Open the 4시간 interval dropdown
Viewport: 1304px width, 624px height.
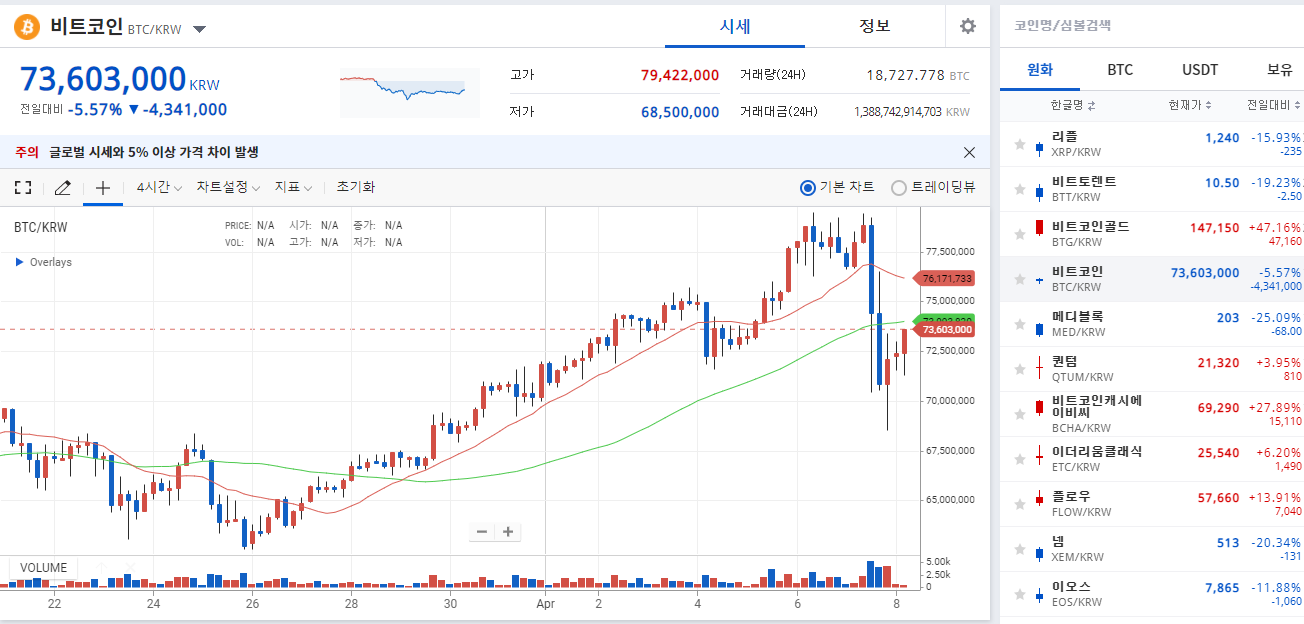coord(160,187)
